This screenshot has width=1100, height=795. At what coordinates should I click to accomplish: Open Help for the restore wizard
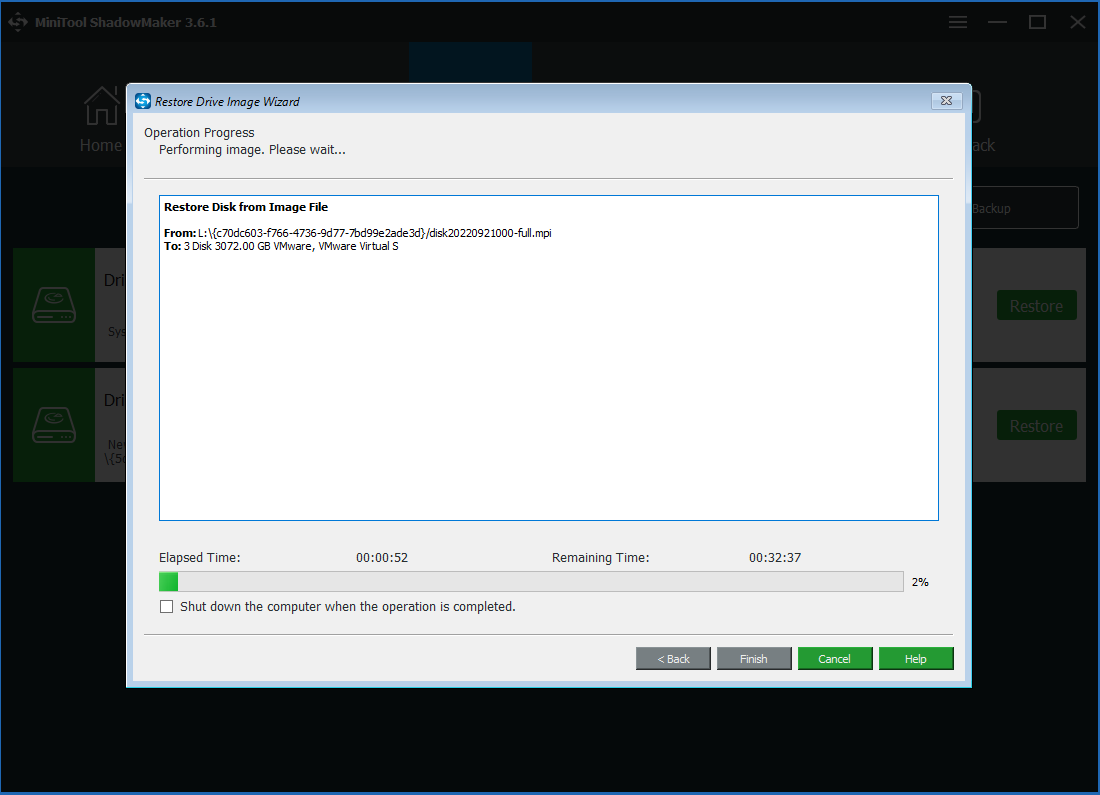coord(915,658)
